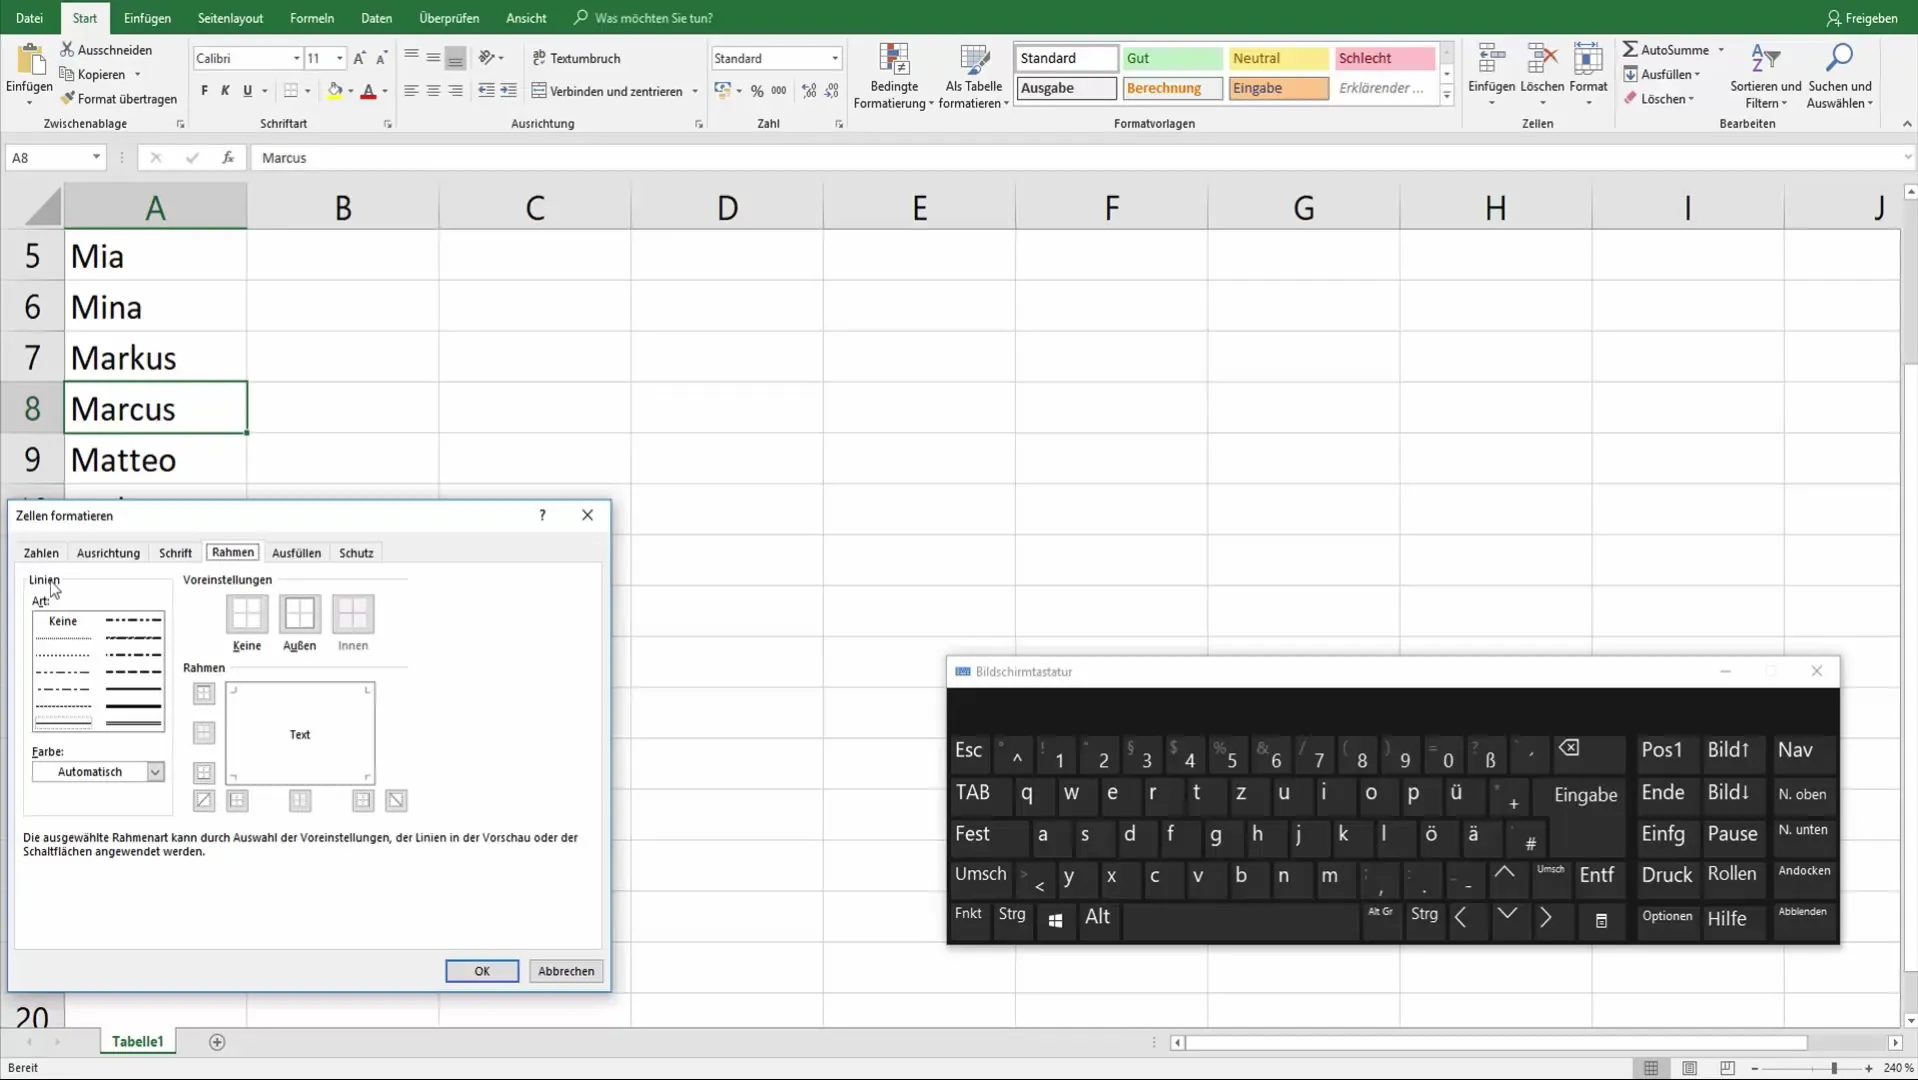1918x1080 pixels.
Task: Click Format übertragen paintbrush
Action: 118,99
